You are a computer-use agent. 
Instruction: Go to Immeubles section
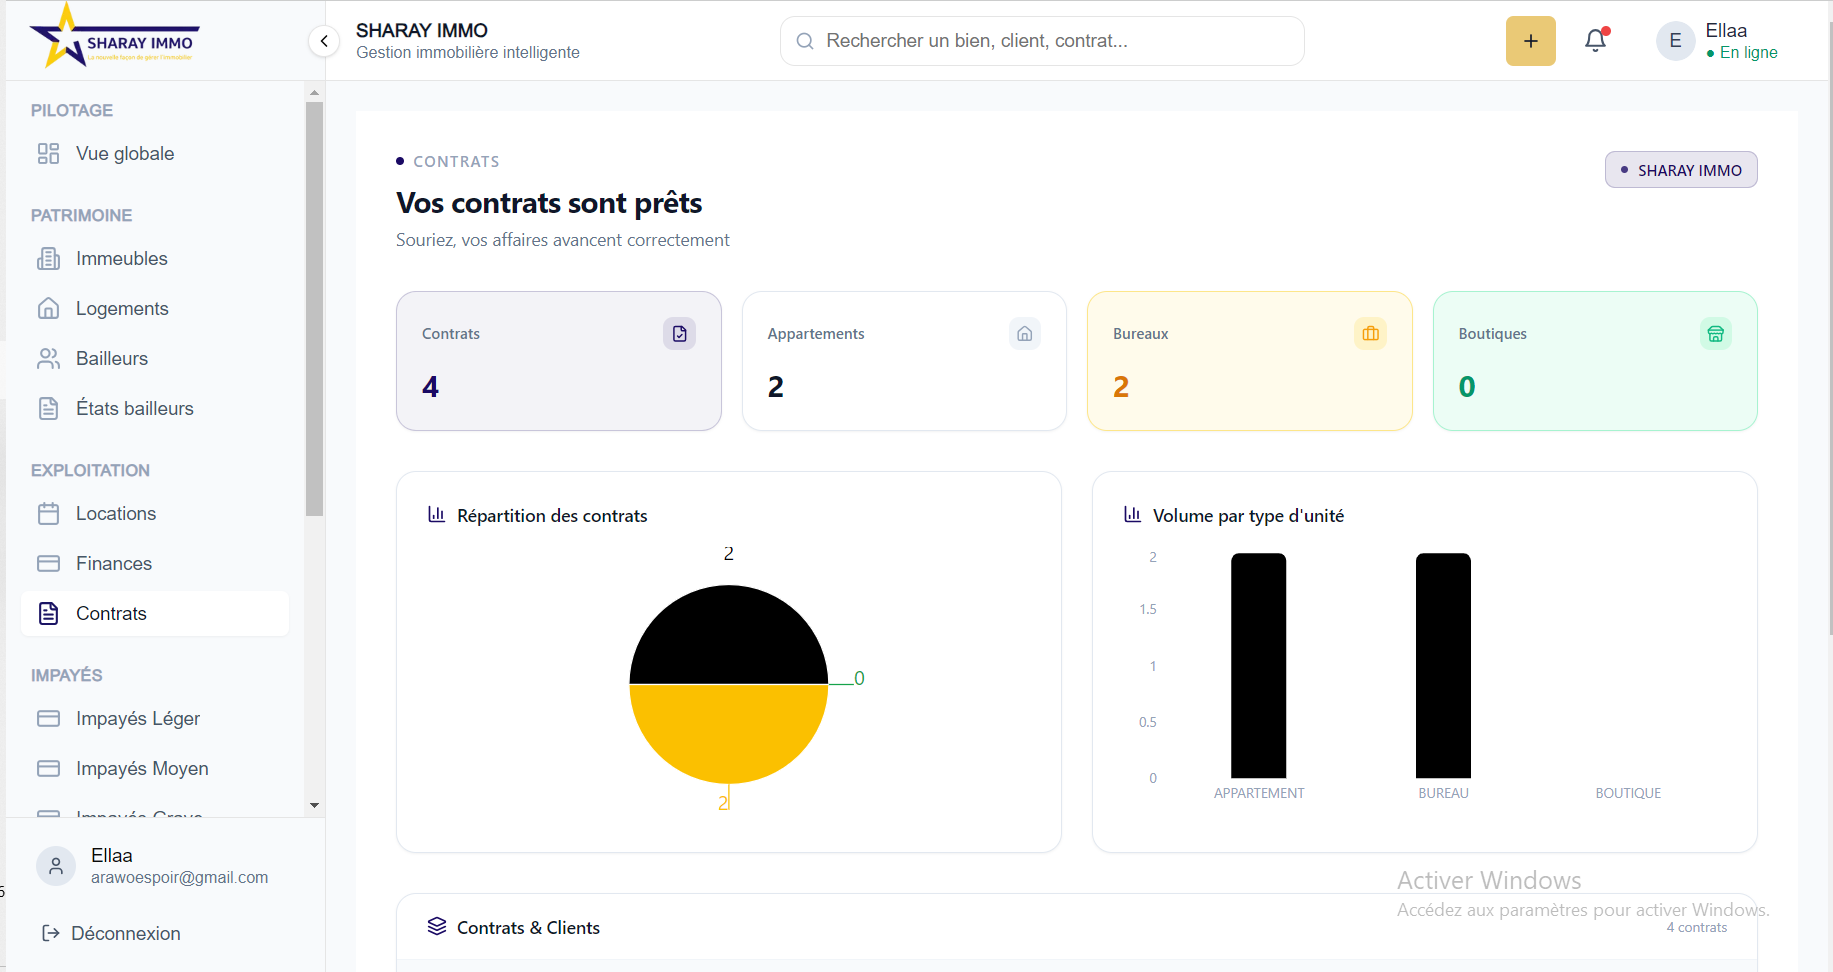tap(121, 259)
